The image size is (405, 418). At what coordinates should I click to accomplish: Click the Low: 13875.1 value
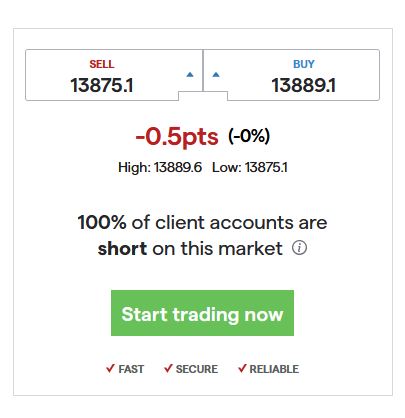coord(250,167)
